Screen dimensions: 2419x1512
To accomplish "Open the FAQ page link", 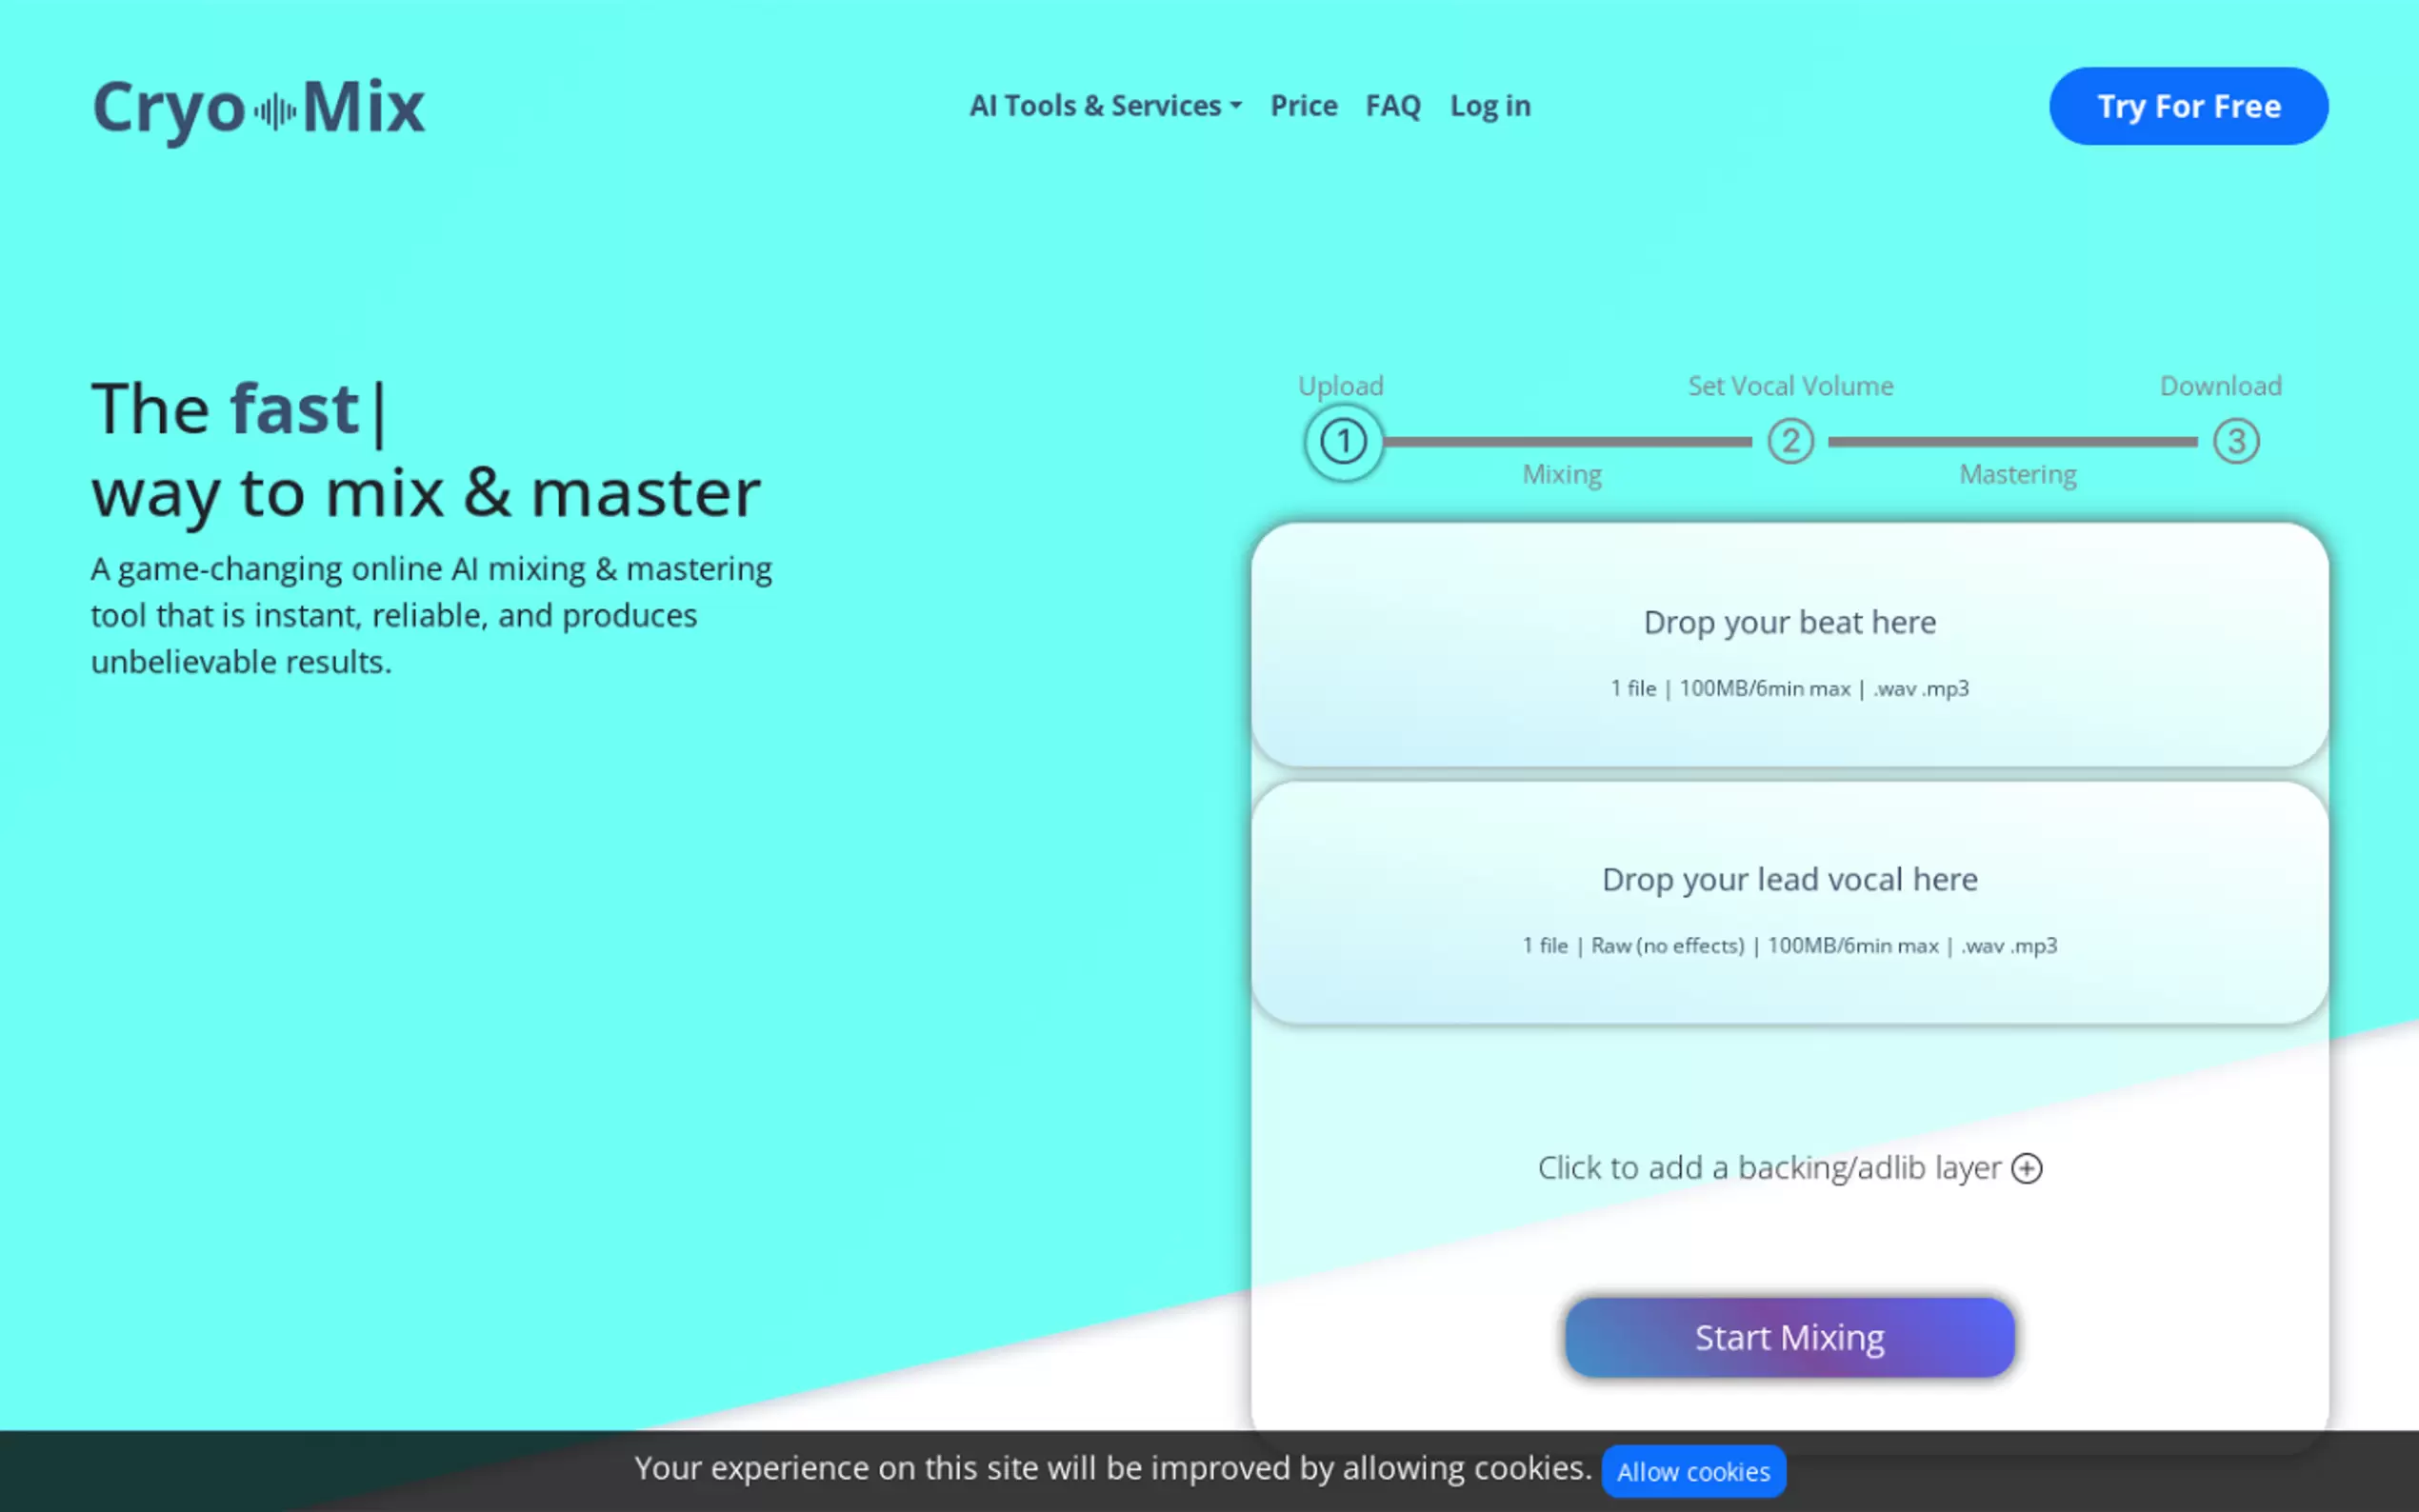I will tap(1392, 106).
